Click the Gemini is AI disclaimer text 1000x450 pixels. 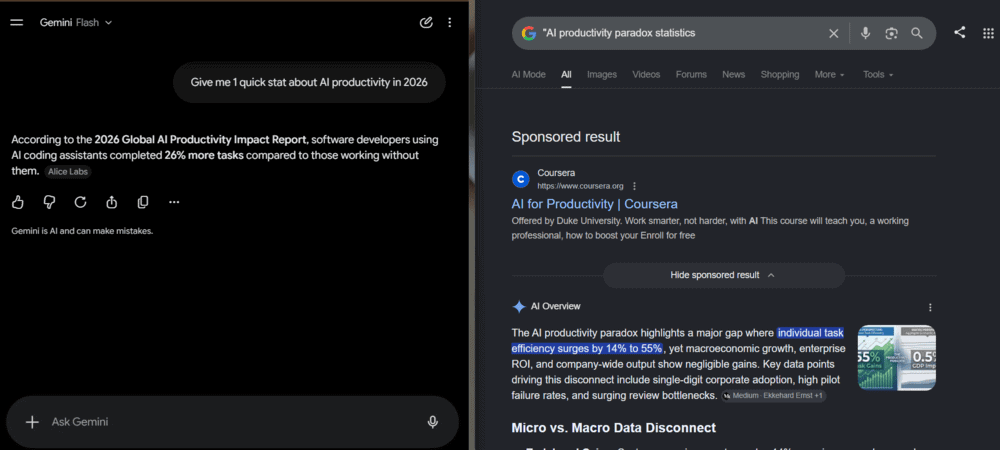[x=82, y=231]
